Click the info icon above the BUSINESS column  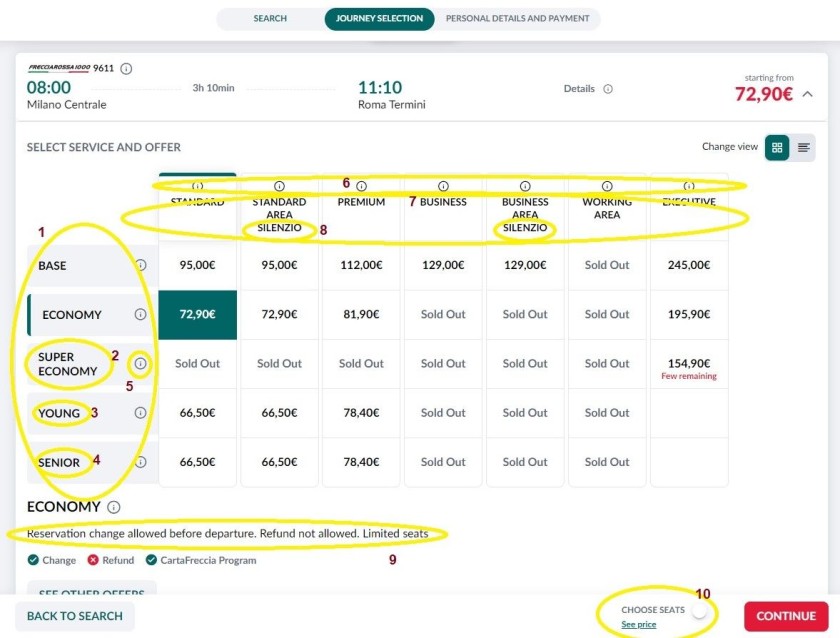pos(443,184)
